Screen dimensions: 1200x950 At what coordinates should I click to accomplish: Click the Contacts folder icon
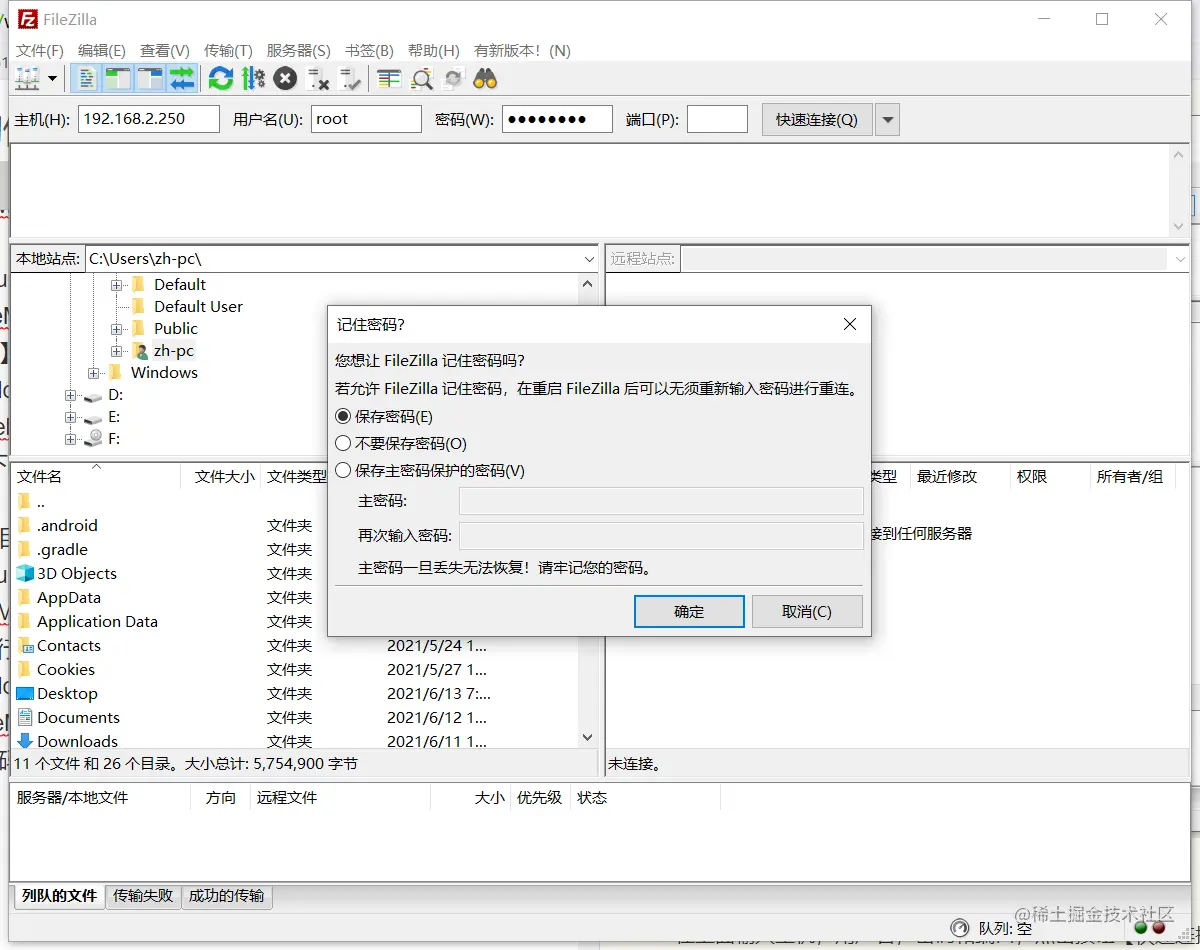click(x=25, y=645)
